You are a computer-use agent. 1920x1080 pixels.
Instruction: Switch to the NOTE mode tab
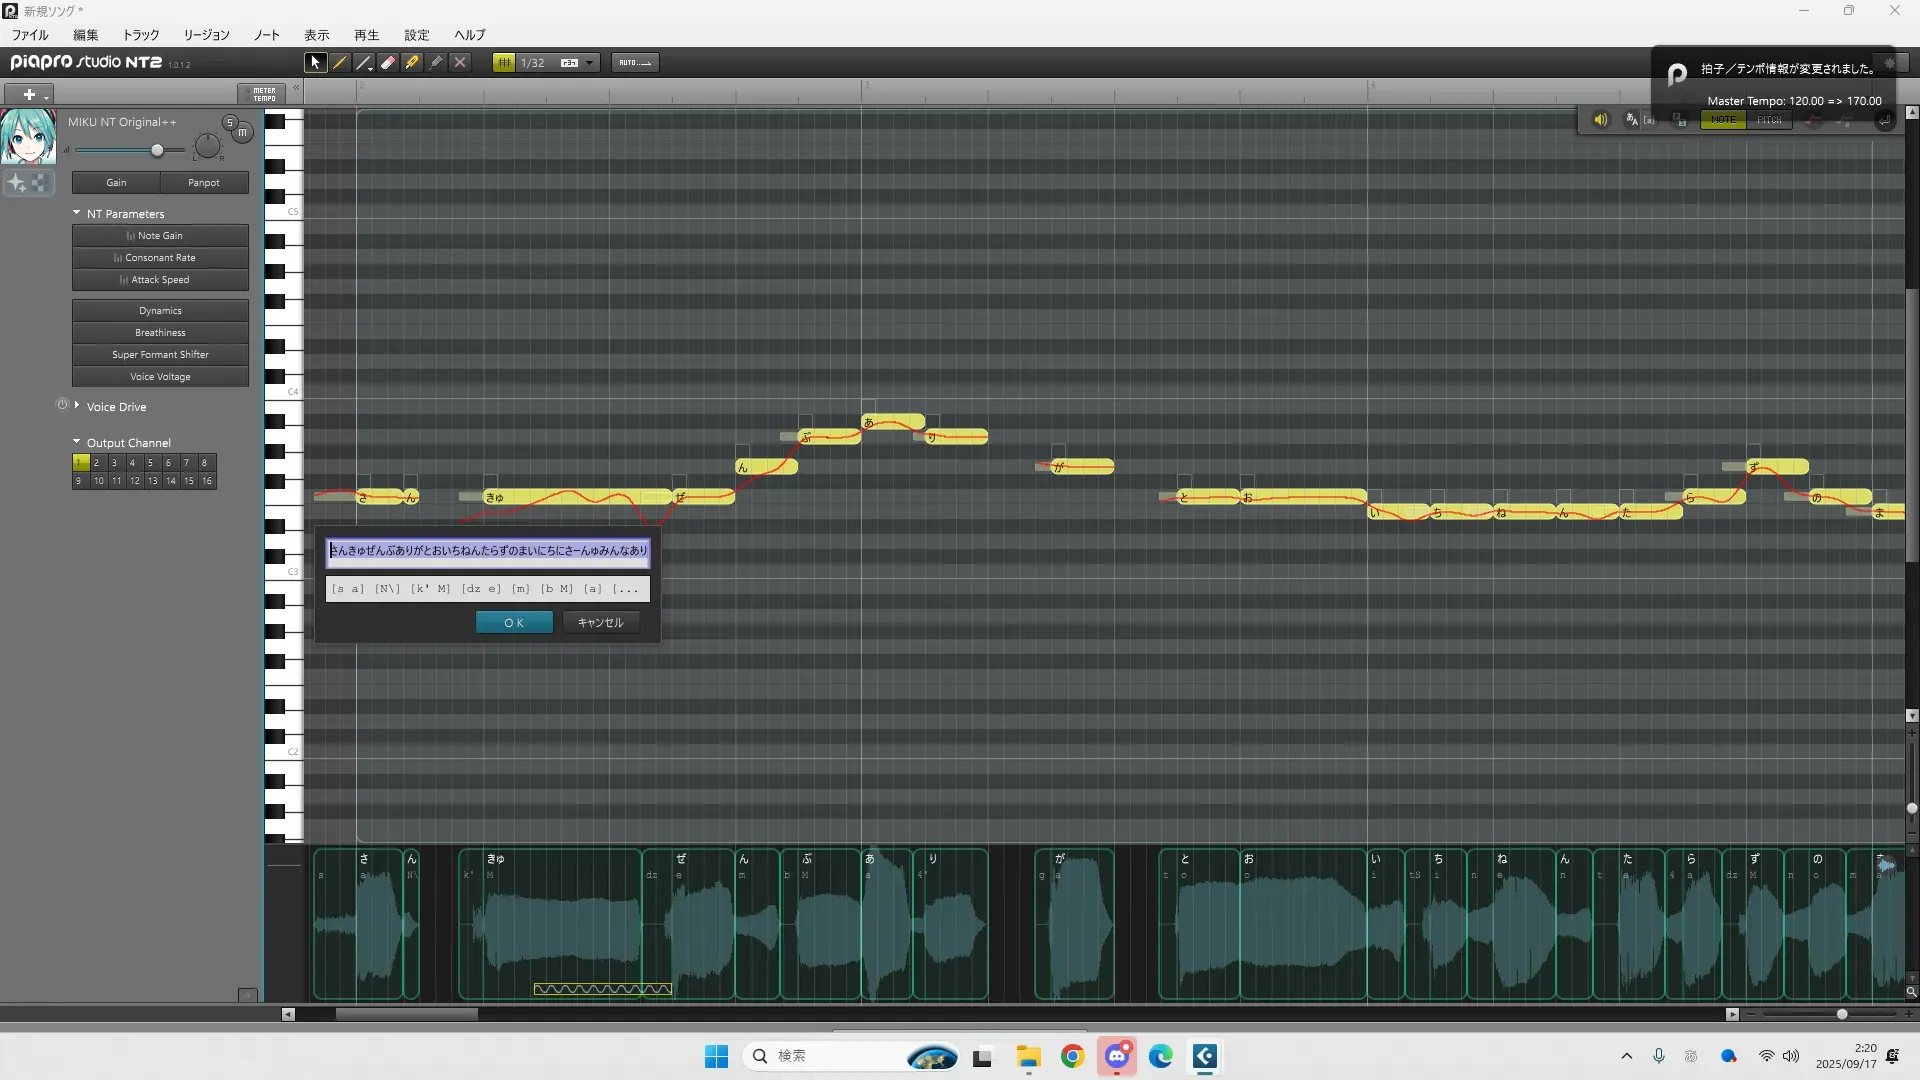click(x=1723, y=119)
